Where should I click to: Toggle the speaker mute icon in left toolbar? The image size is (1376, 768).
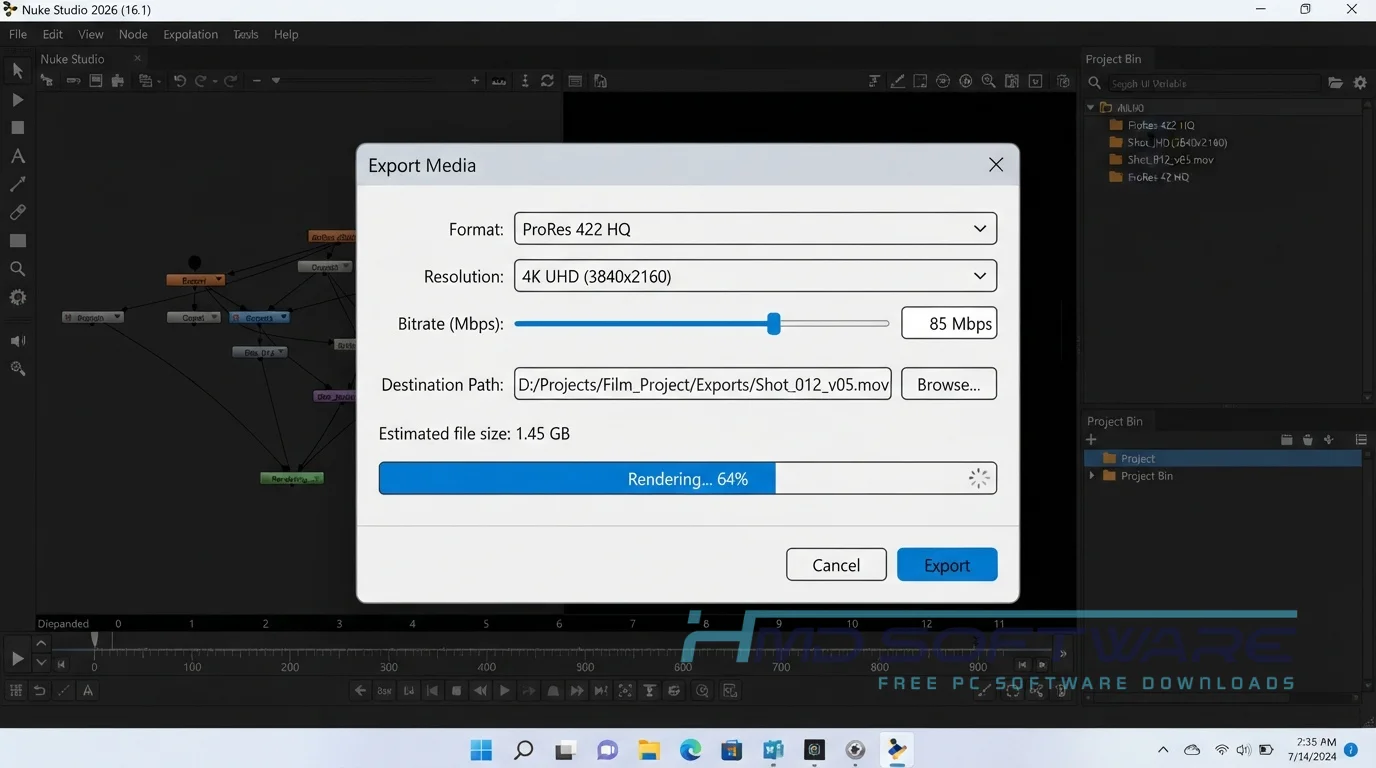[x=18, y=341]
